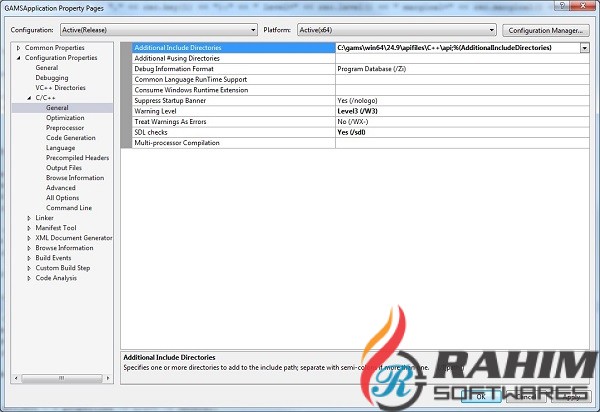Select the Code Generation tree item
This screenshot has height=412, width=600.
tap(70, 138)
